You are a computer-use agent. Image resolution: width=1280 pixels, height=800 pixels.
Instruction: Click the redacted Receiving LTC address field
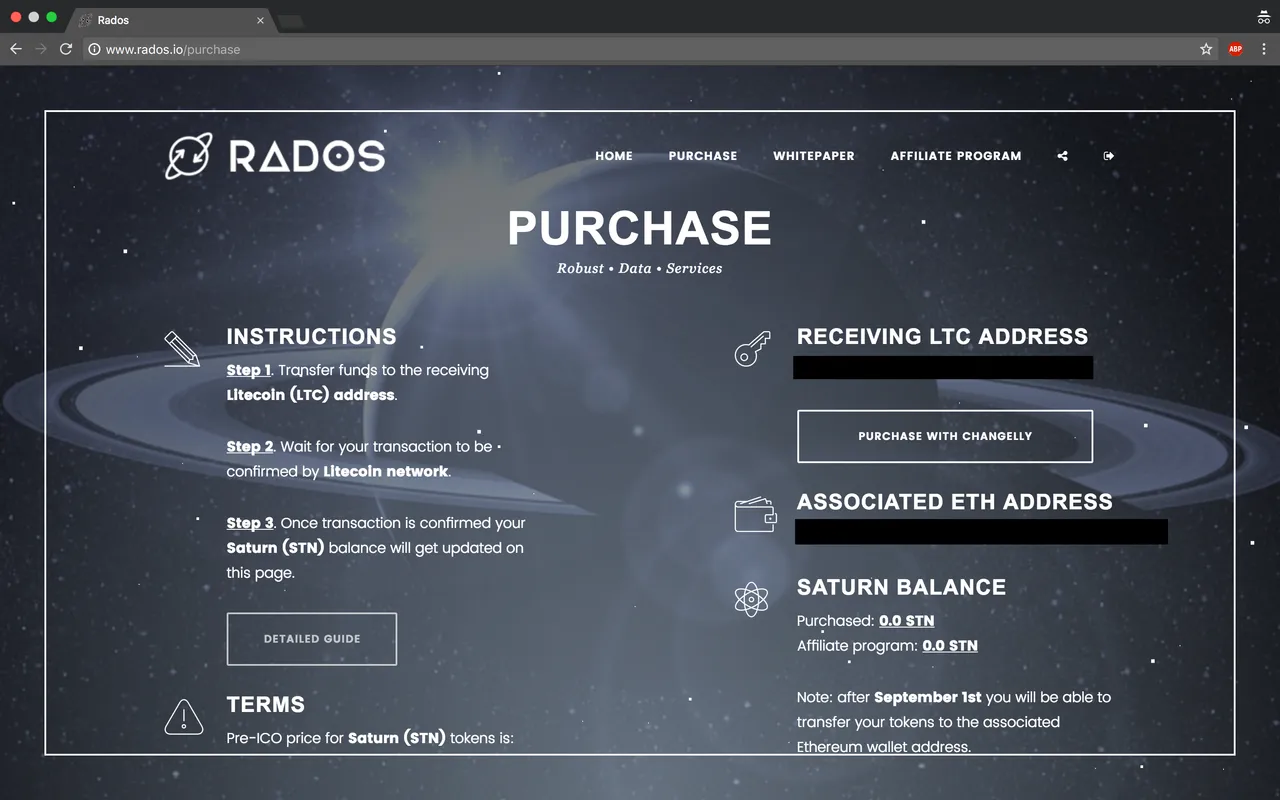943,367
